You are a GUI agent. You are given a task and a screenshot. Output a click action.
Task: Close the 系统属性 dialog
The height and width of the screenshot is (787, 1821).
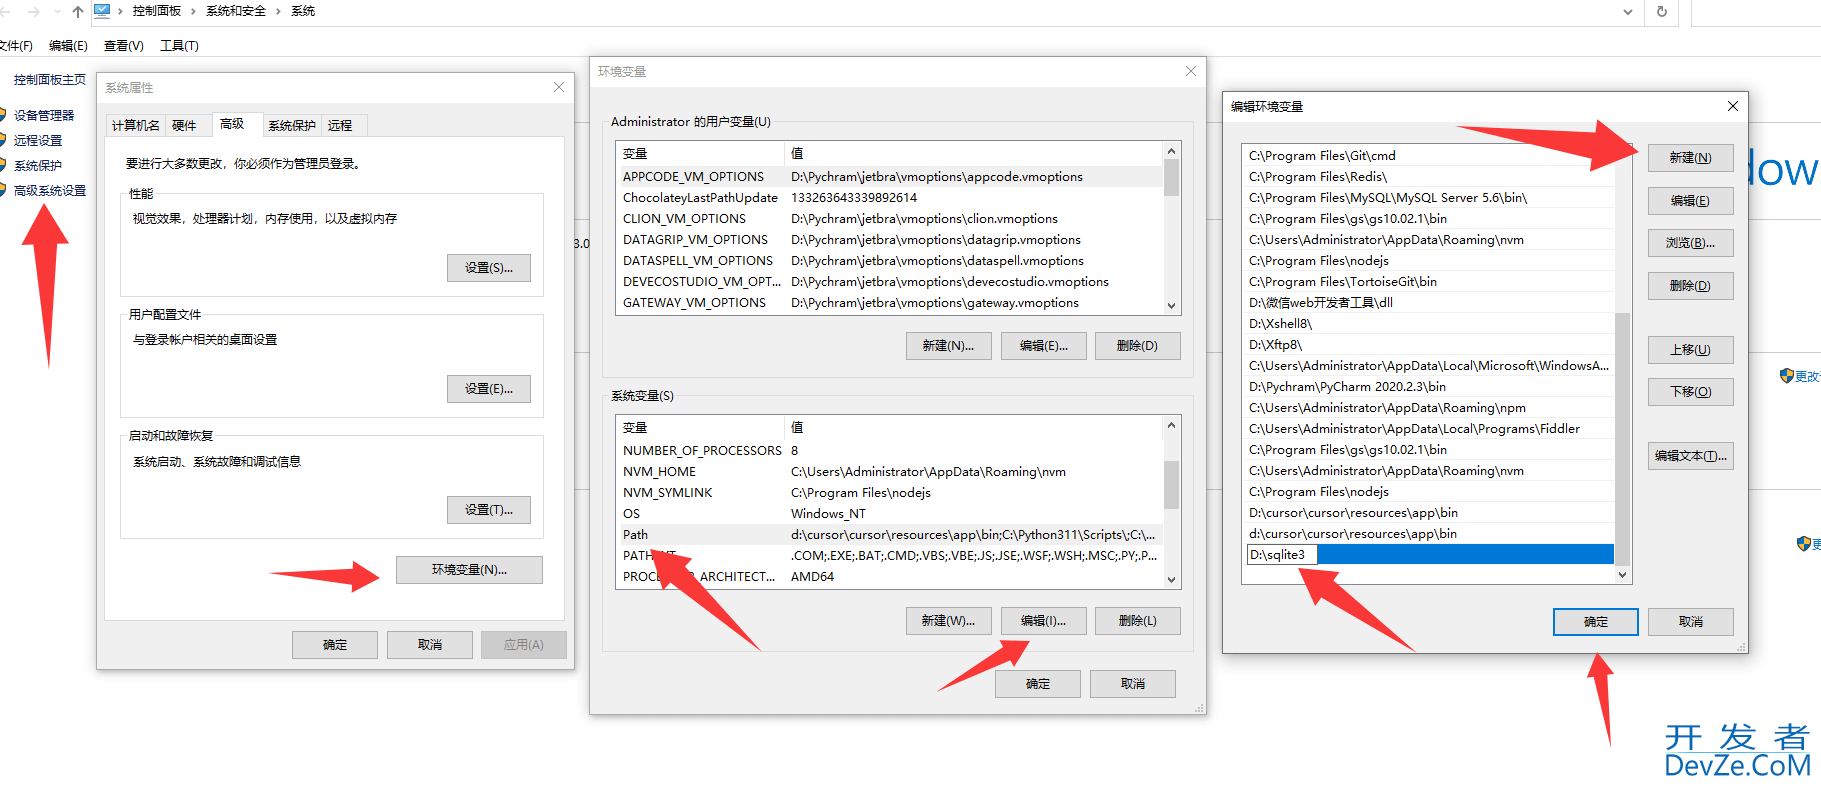pos(559,87)
